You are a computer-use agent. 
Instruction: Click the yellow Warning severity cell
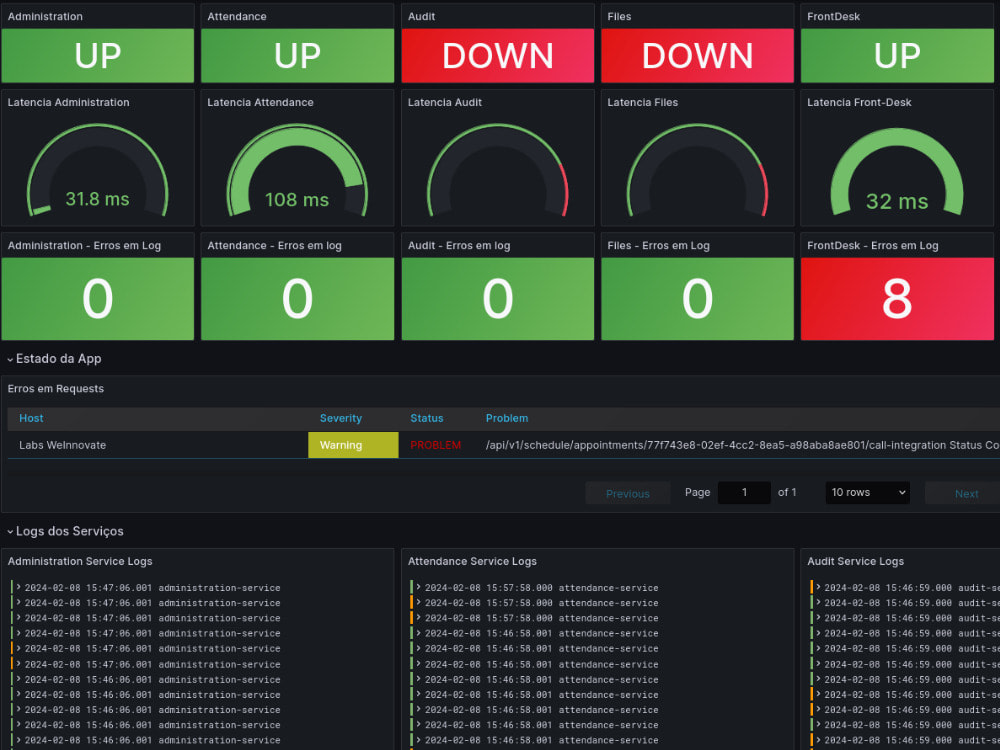pos(353,445)
